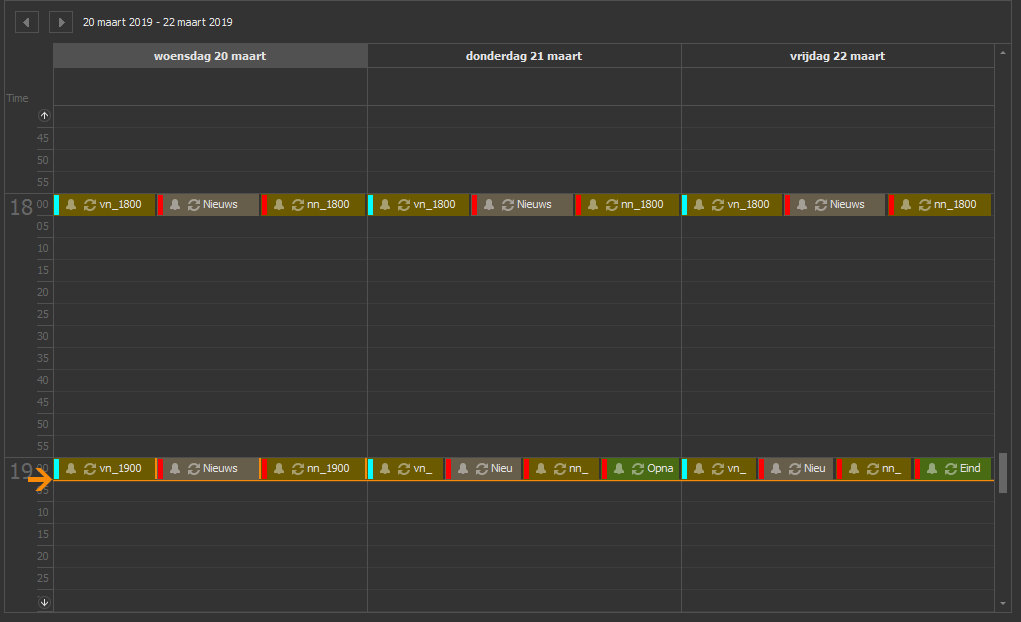Screen dimensions: 1021x622
Task: Click recurrence icon on Thursday 18:00 Nieuws event
Action: tap(508, 205)
